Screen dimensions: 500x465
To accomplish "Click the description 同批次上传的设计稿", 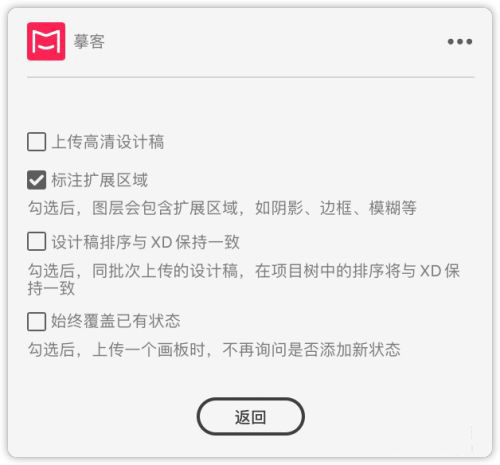I will 165,271.
